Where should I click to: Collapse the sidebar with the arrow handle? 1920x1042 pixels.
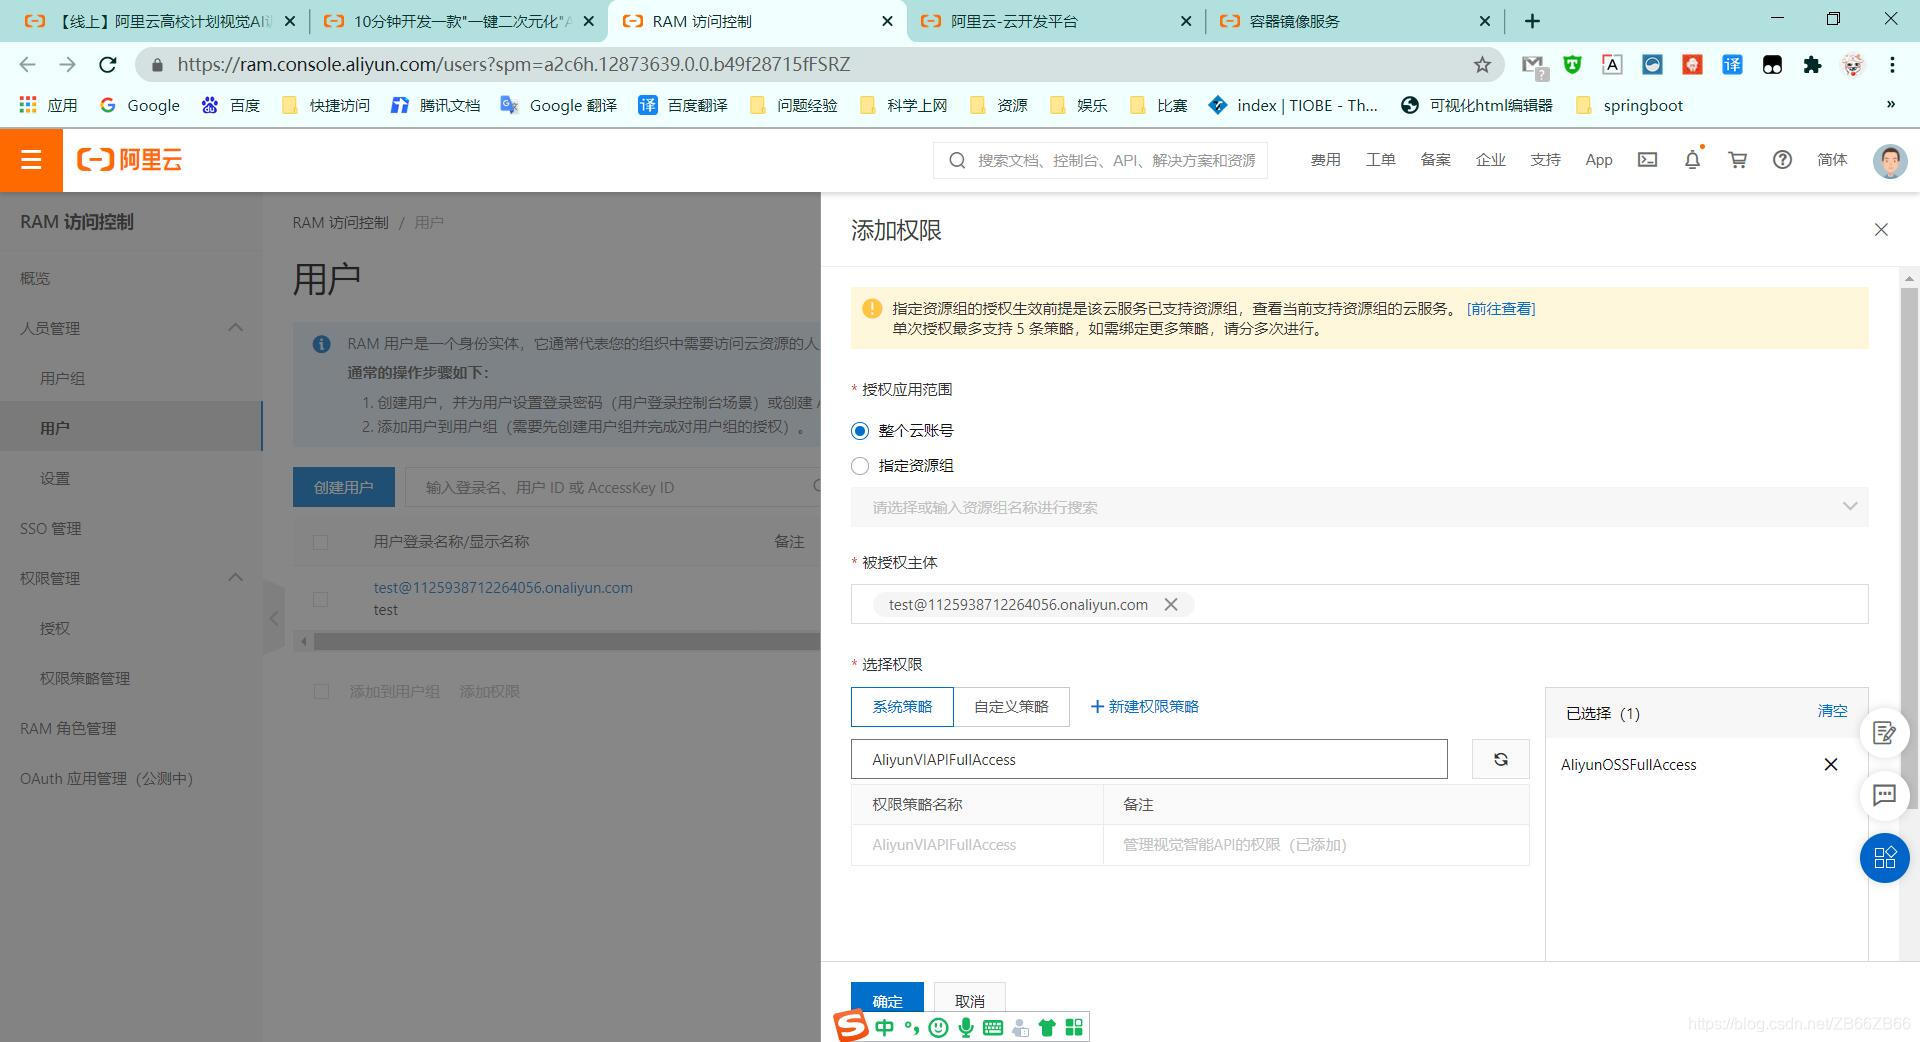(274, 618)
